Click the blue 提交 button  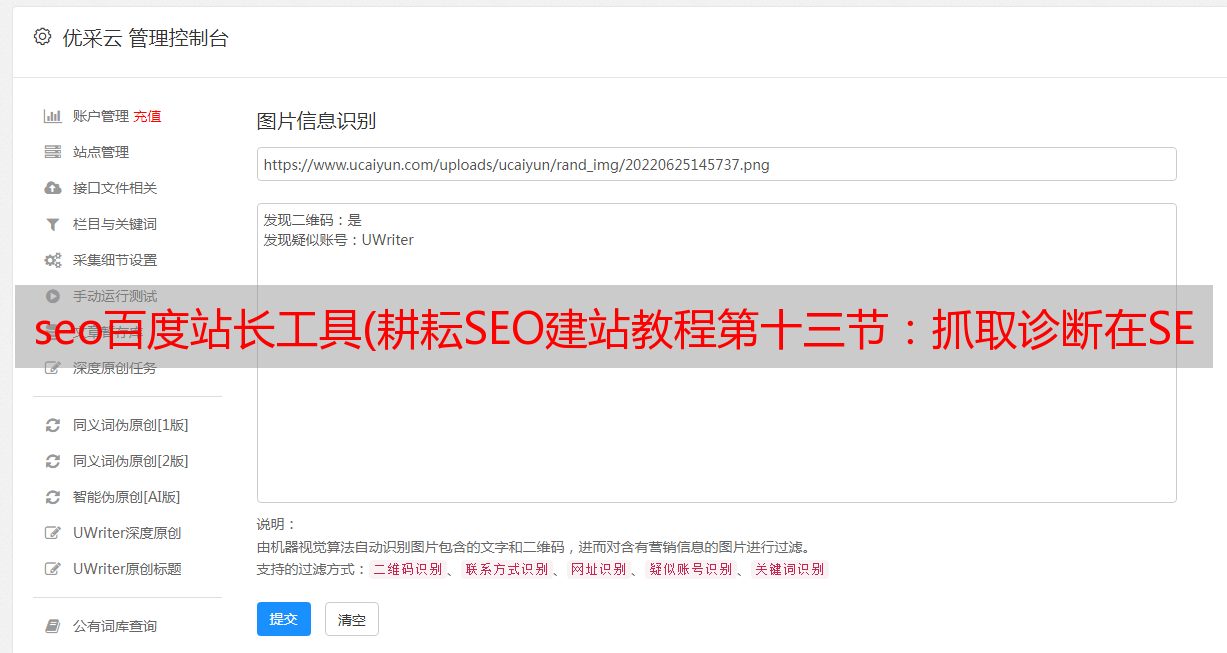(284, 619)
